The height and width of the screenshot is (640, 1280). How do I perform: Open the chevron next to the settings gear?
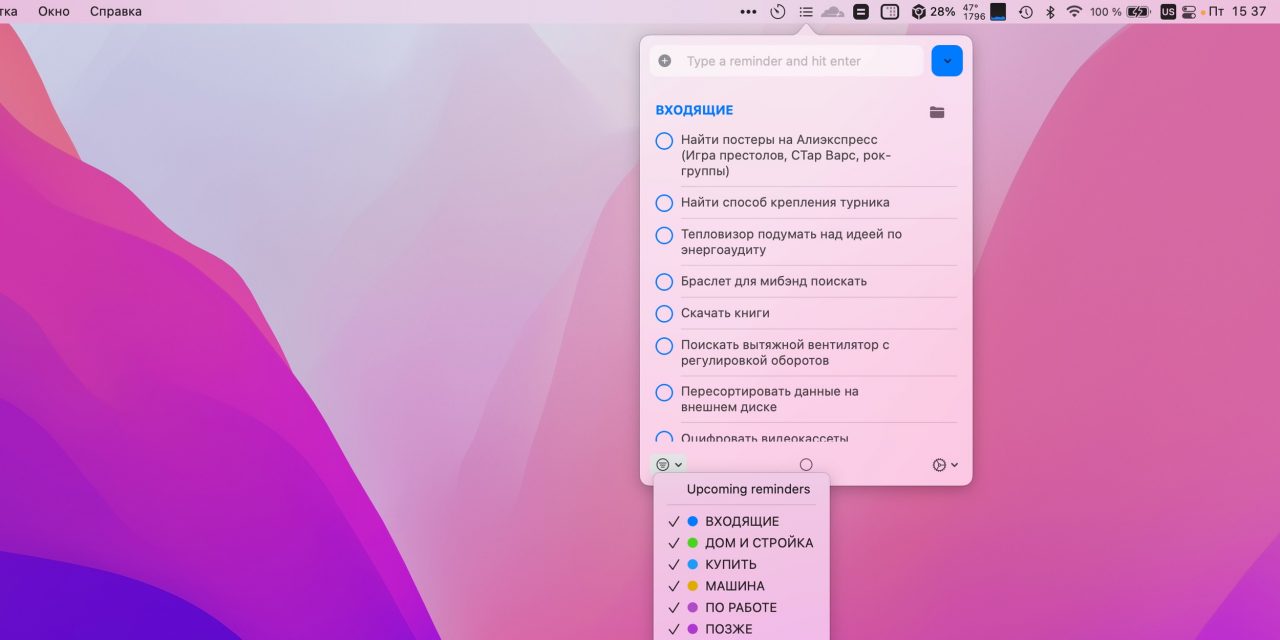click(x=952, y=464)
